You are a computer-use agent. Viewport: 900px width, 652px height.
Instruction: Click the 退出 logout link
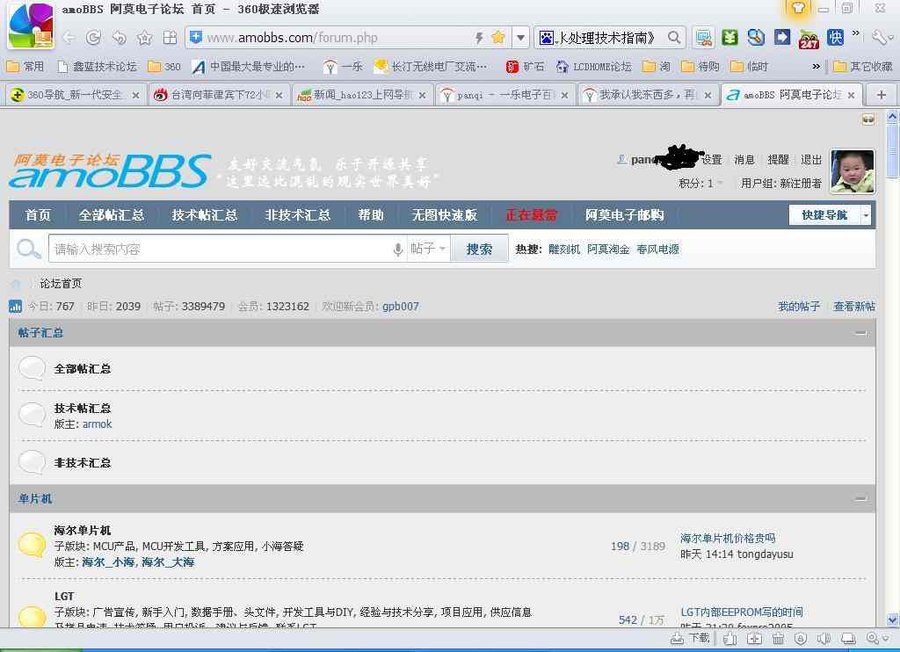pyautogui.click(x=811, y=160)
